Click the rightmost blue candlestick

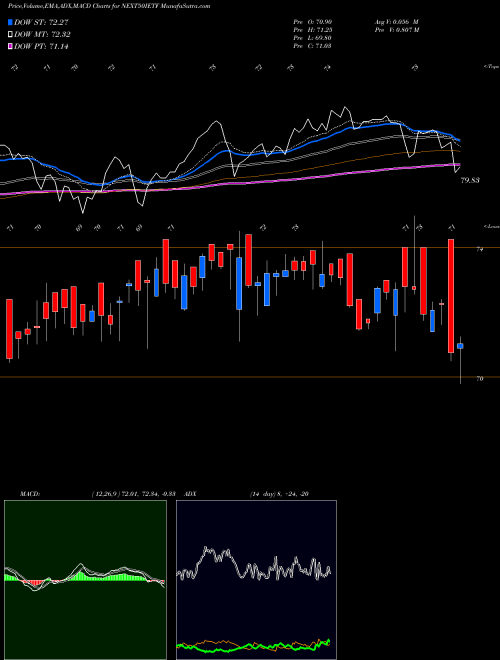[460, 346]
